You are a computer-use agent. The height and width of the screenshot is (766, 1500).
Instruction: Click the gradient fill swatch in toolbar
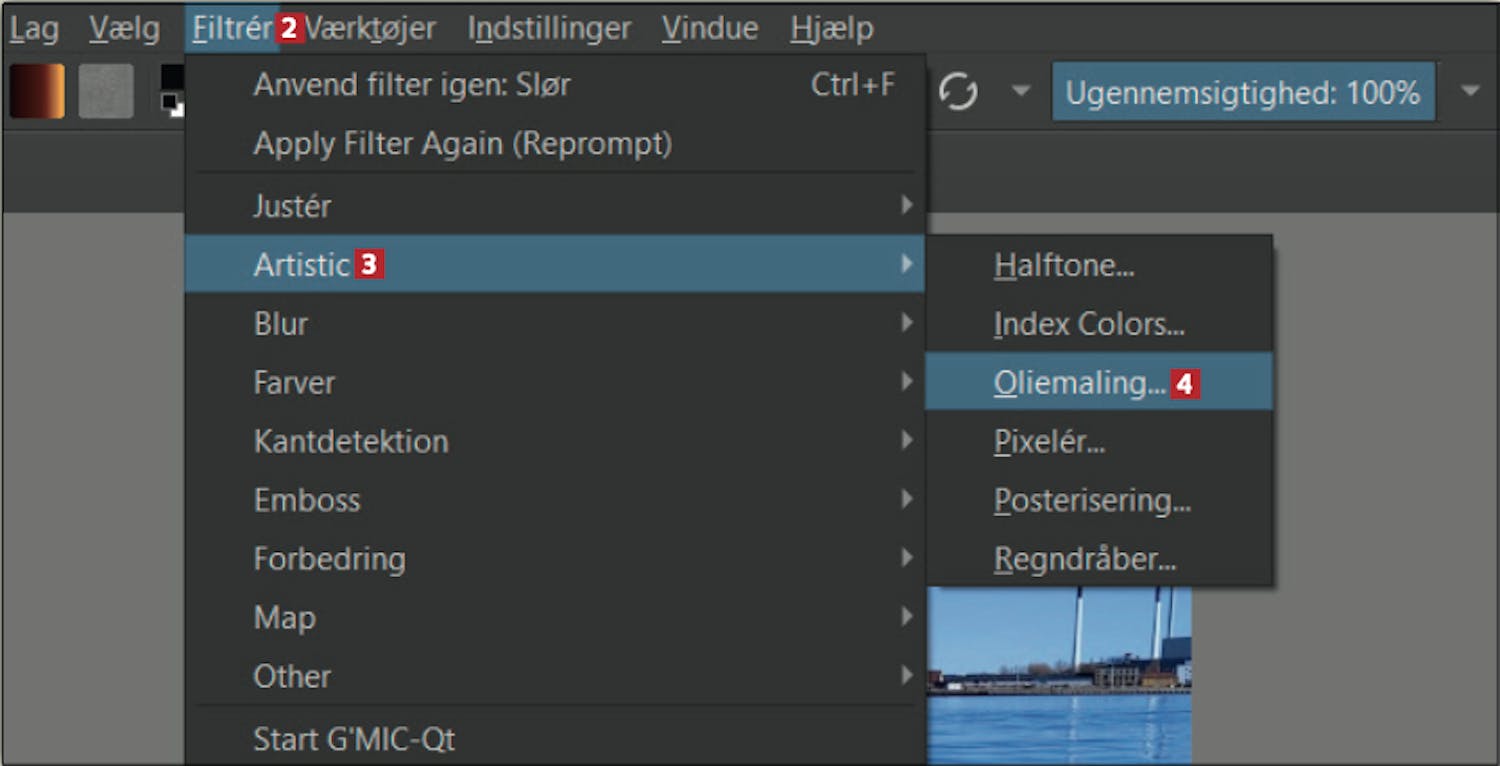37,91
